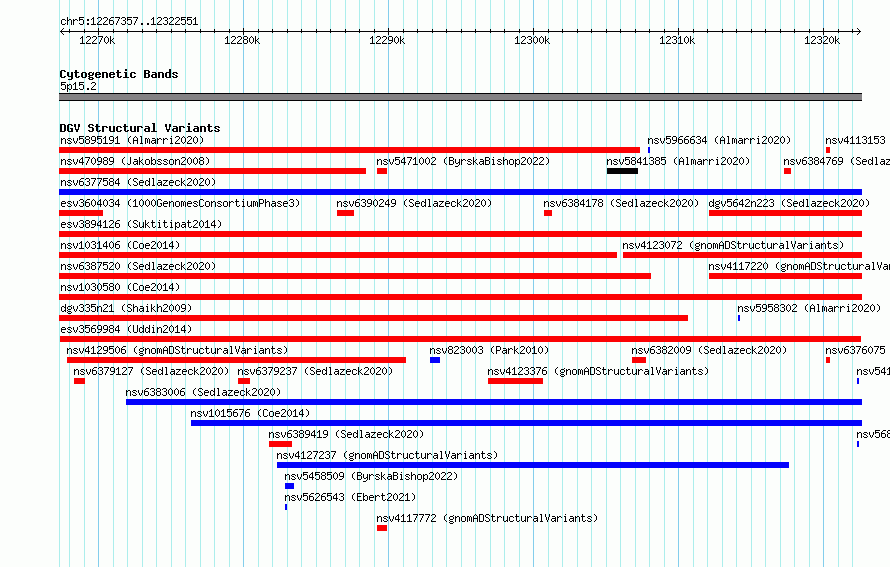This screenshot has height=567, width=890.
Task: Open nsv6383006 (Sedlazeck2020) label
Action: (x=203, y=392)
